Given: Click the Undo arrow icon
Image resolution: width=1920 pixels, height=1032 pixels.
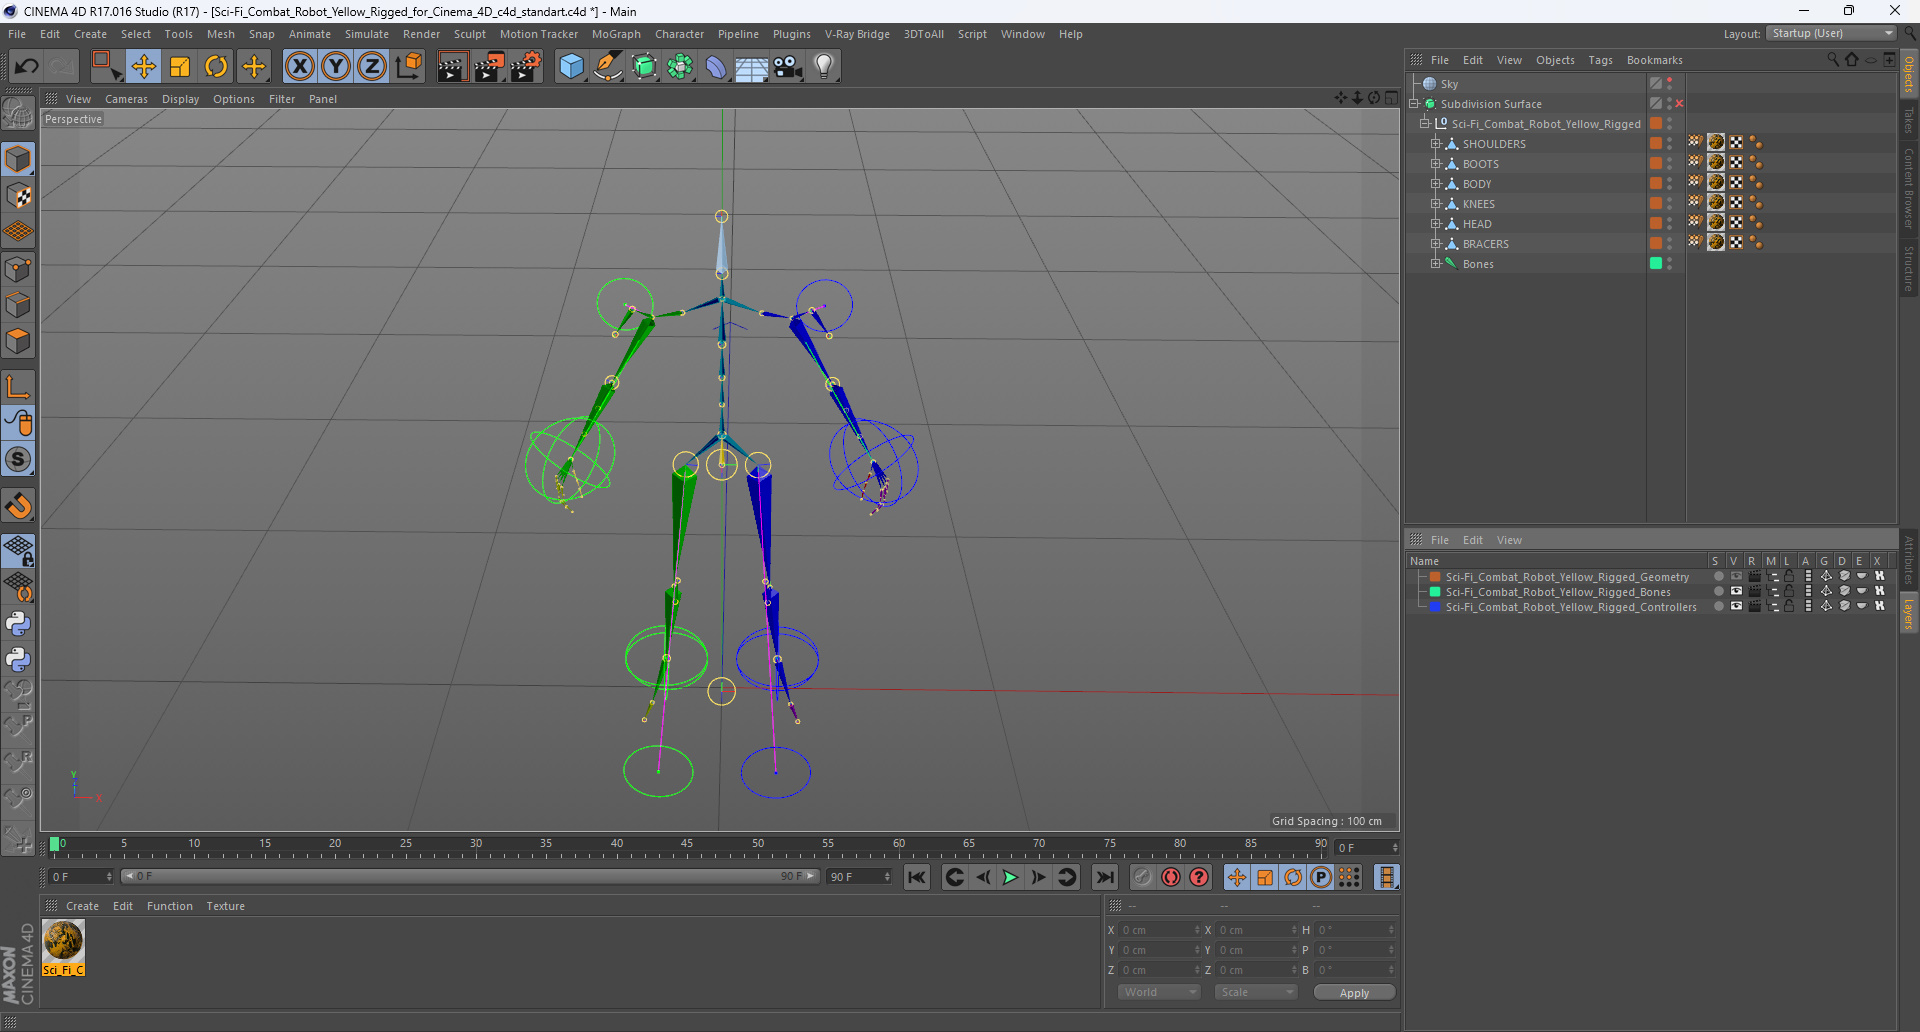Looking at the screenshot, I should coord(26,67).
